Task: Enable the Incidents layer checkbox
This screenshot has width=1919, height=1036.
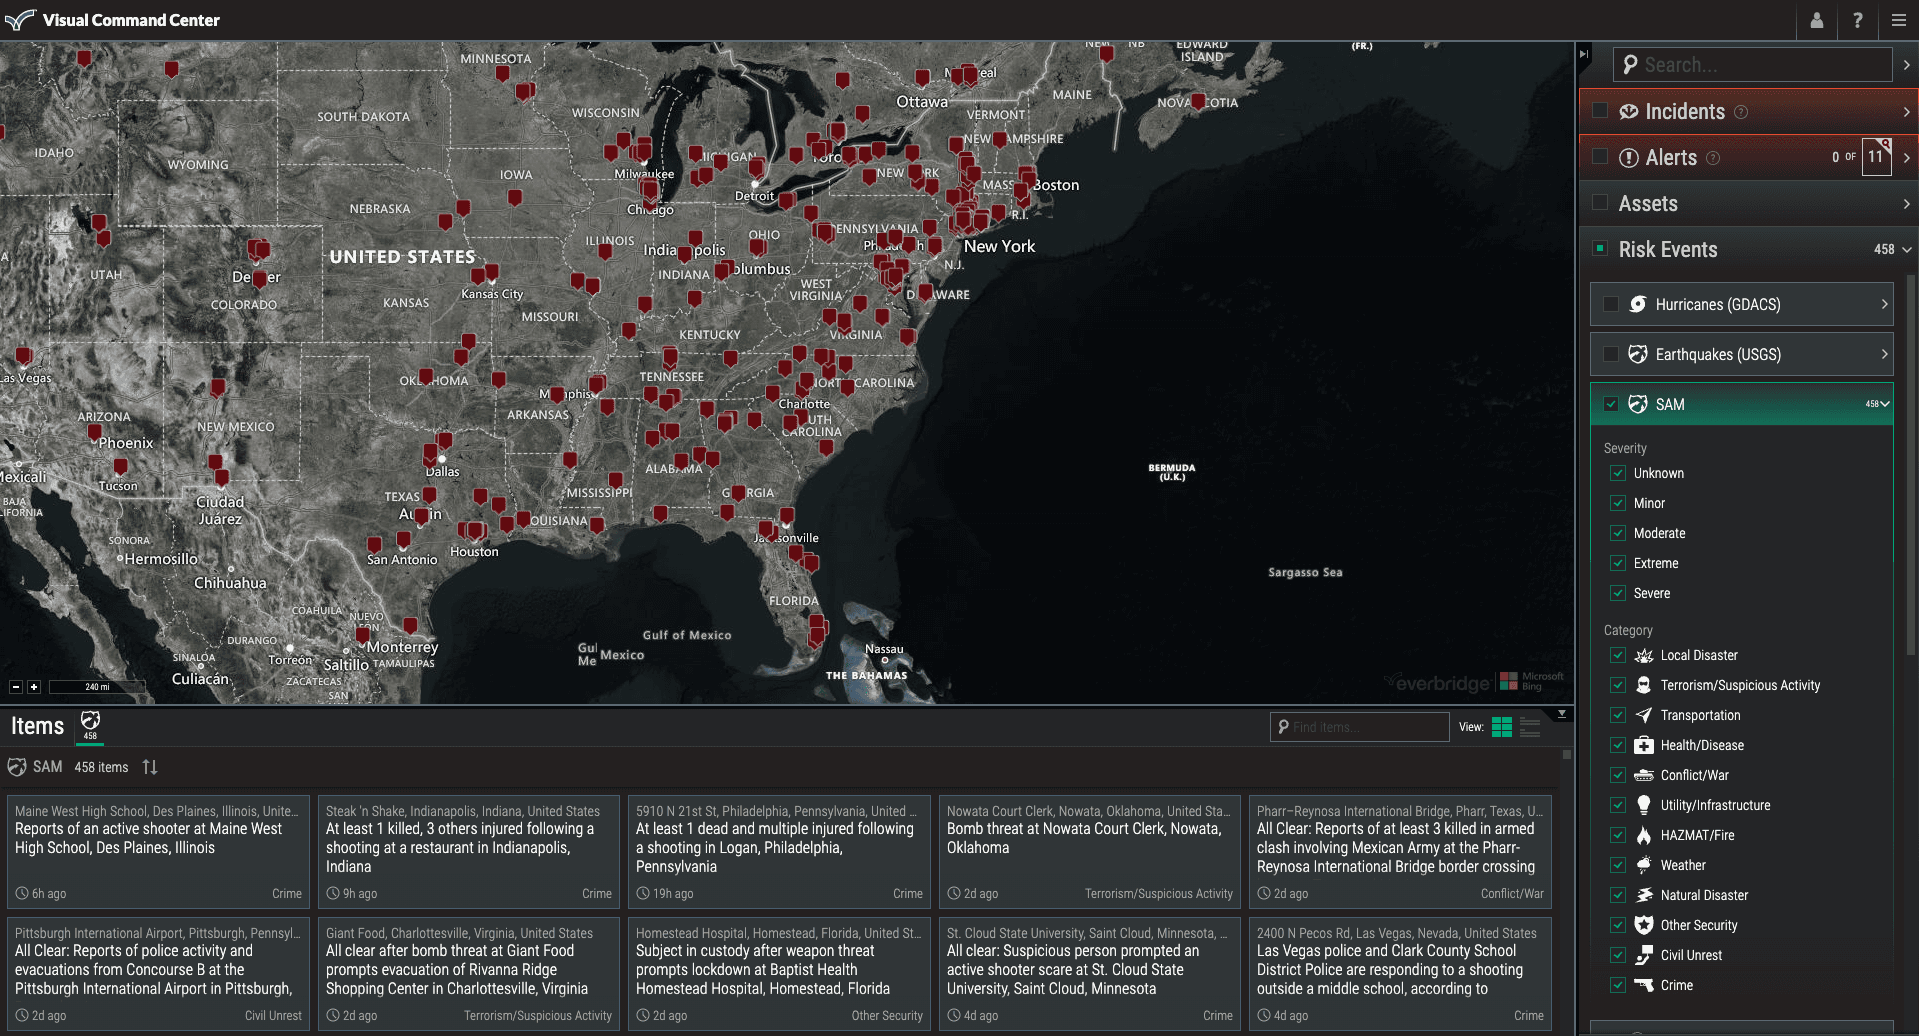Action: click(x=1600, y=111)
